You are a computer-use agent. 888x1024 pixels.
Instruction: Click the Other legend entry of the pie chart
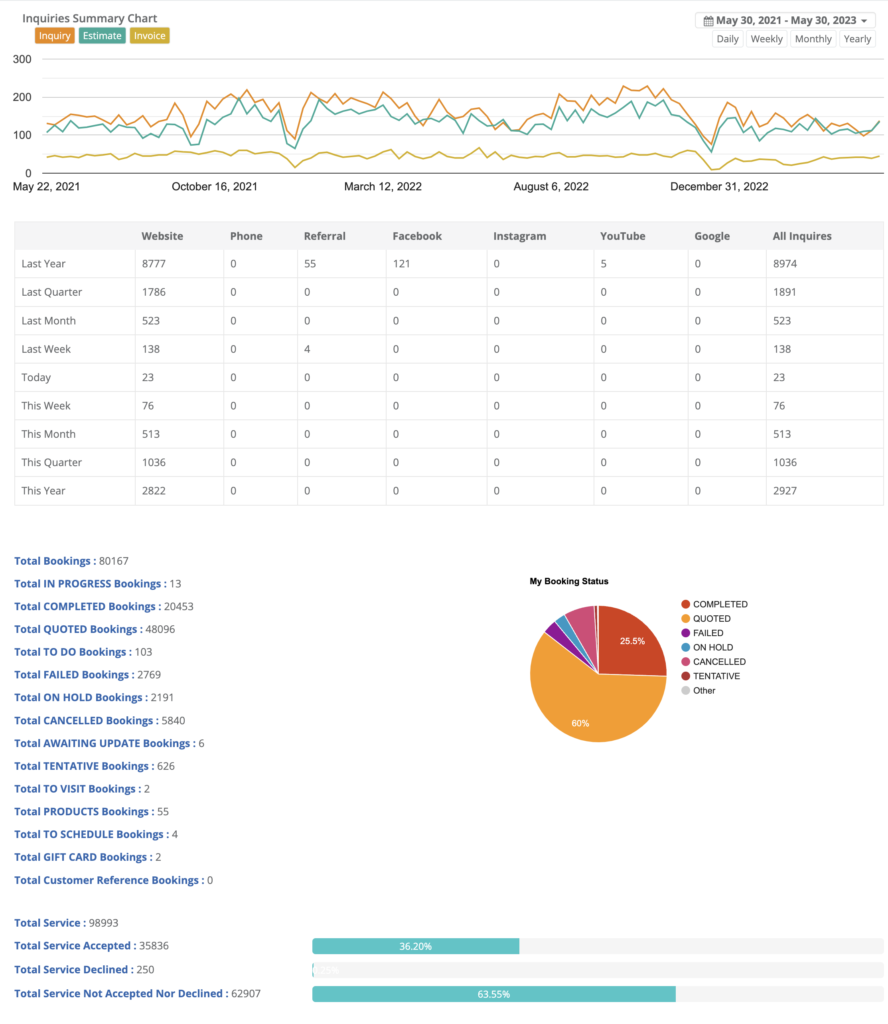tap(698, 691)
